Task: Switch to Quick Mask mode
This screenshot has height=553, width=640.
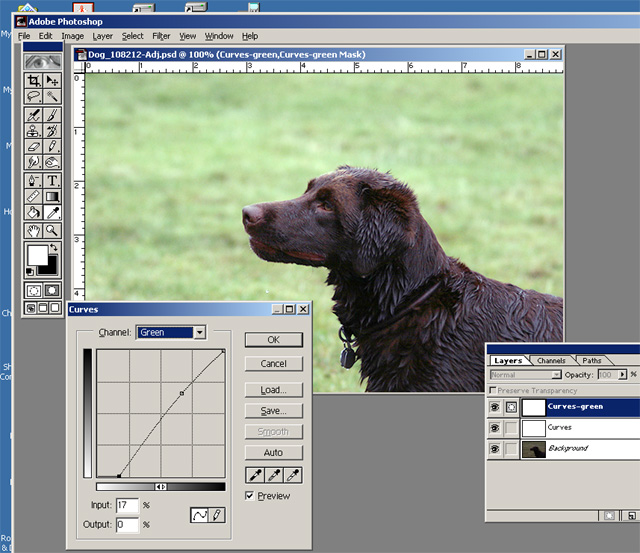Action: (x=52, y=291)
